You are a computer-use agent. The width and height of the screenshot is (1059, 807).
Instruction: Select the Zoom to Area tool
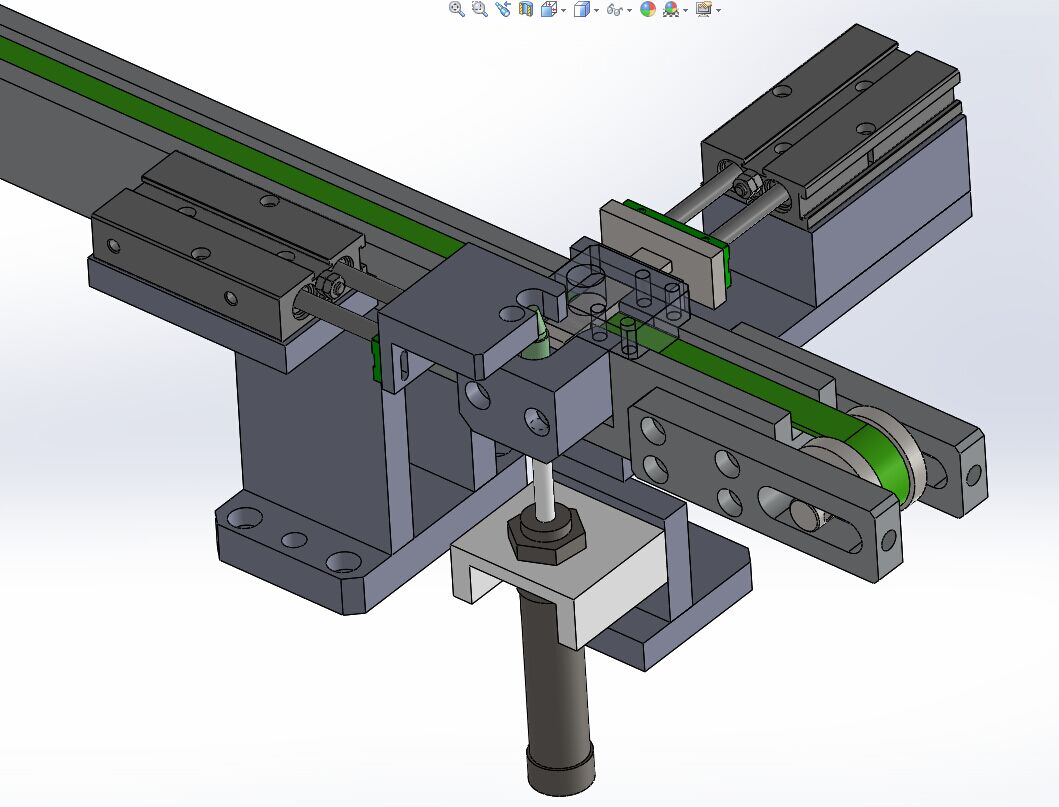click(x=480, y=9)
